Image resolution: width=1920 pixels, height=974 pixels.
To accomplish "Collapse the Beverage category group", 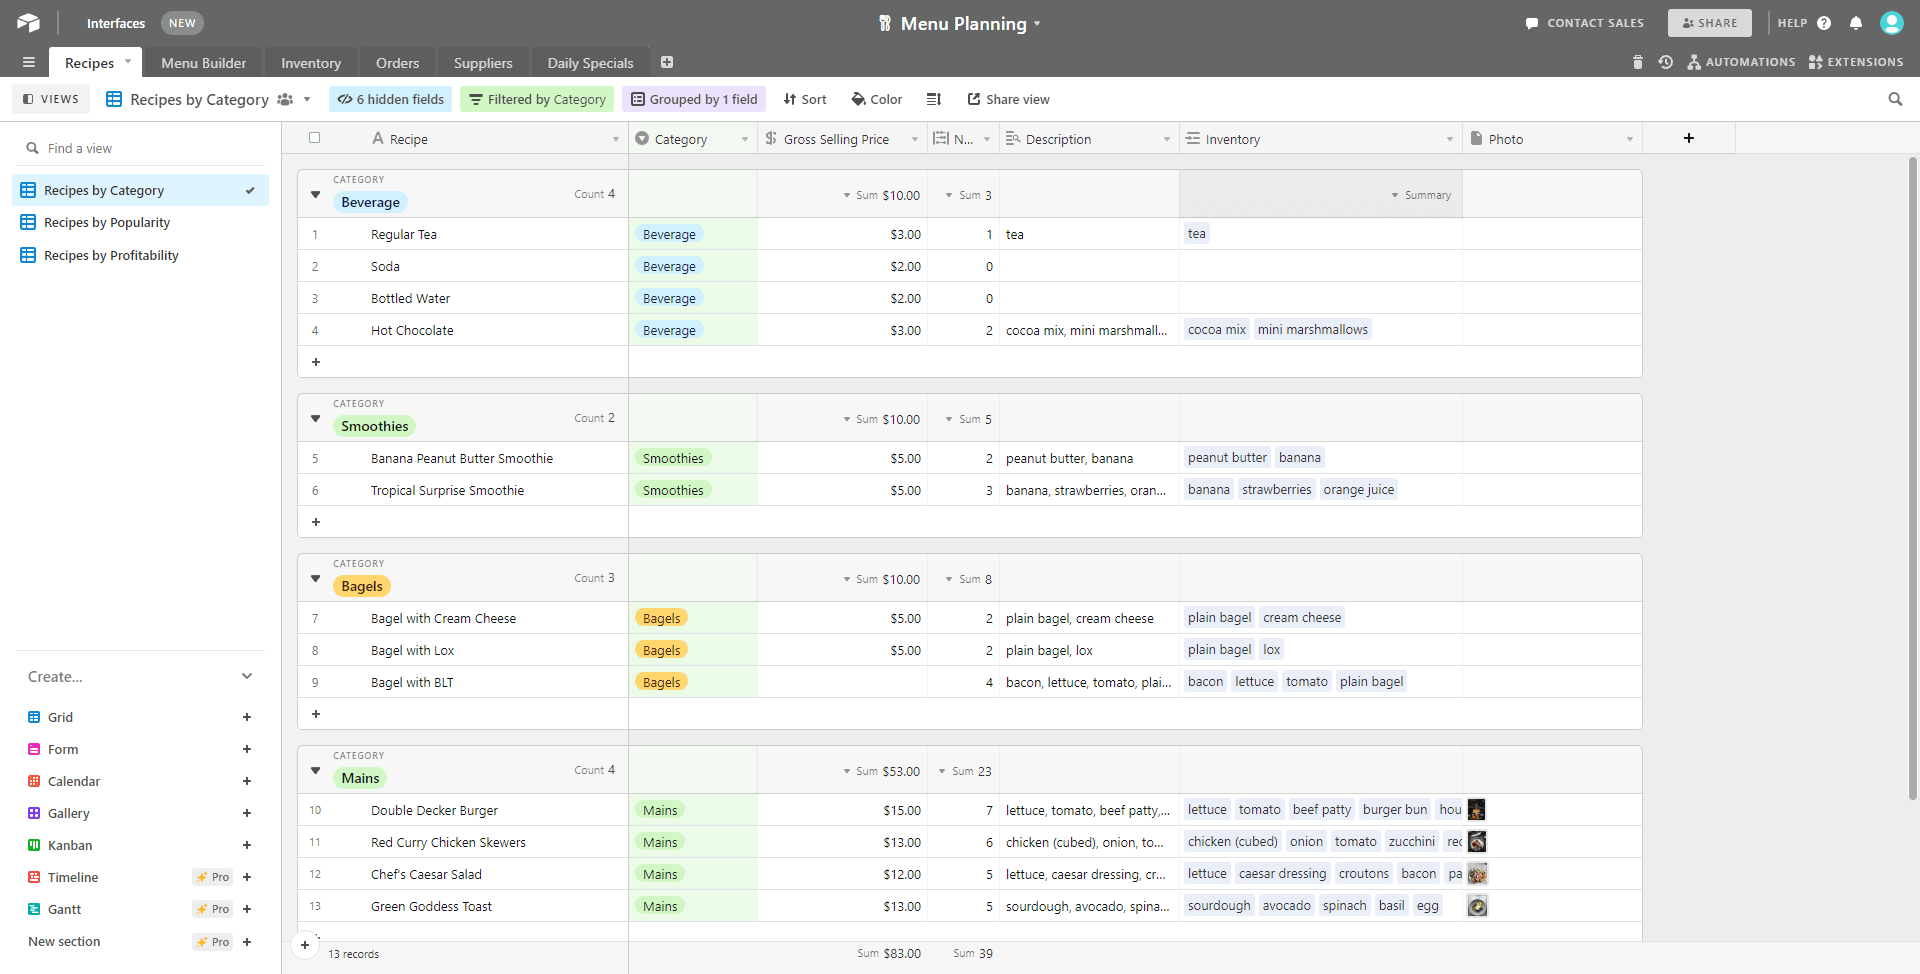I will click(316, 195).
